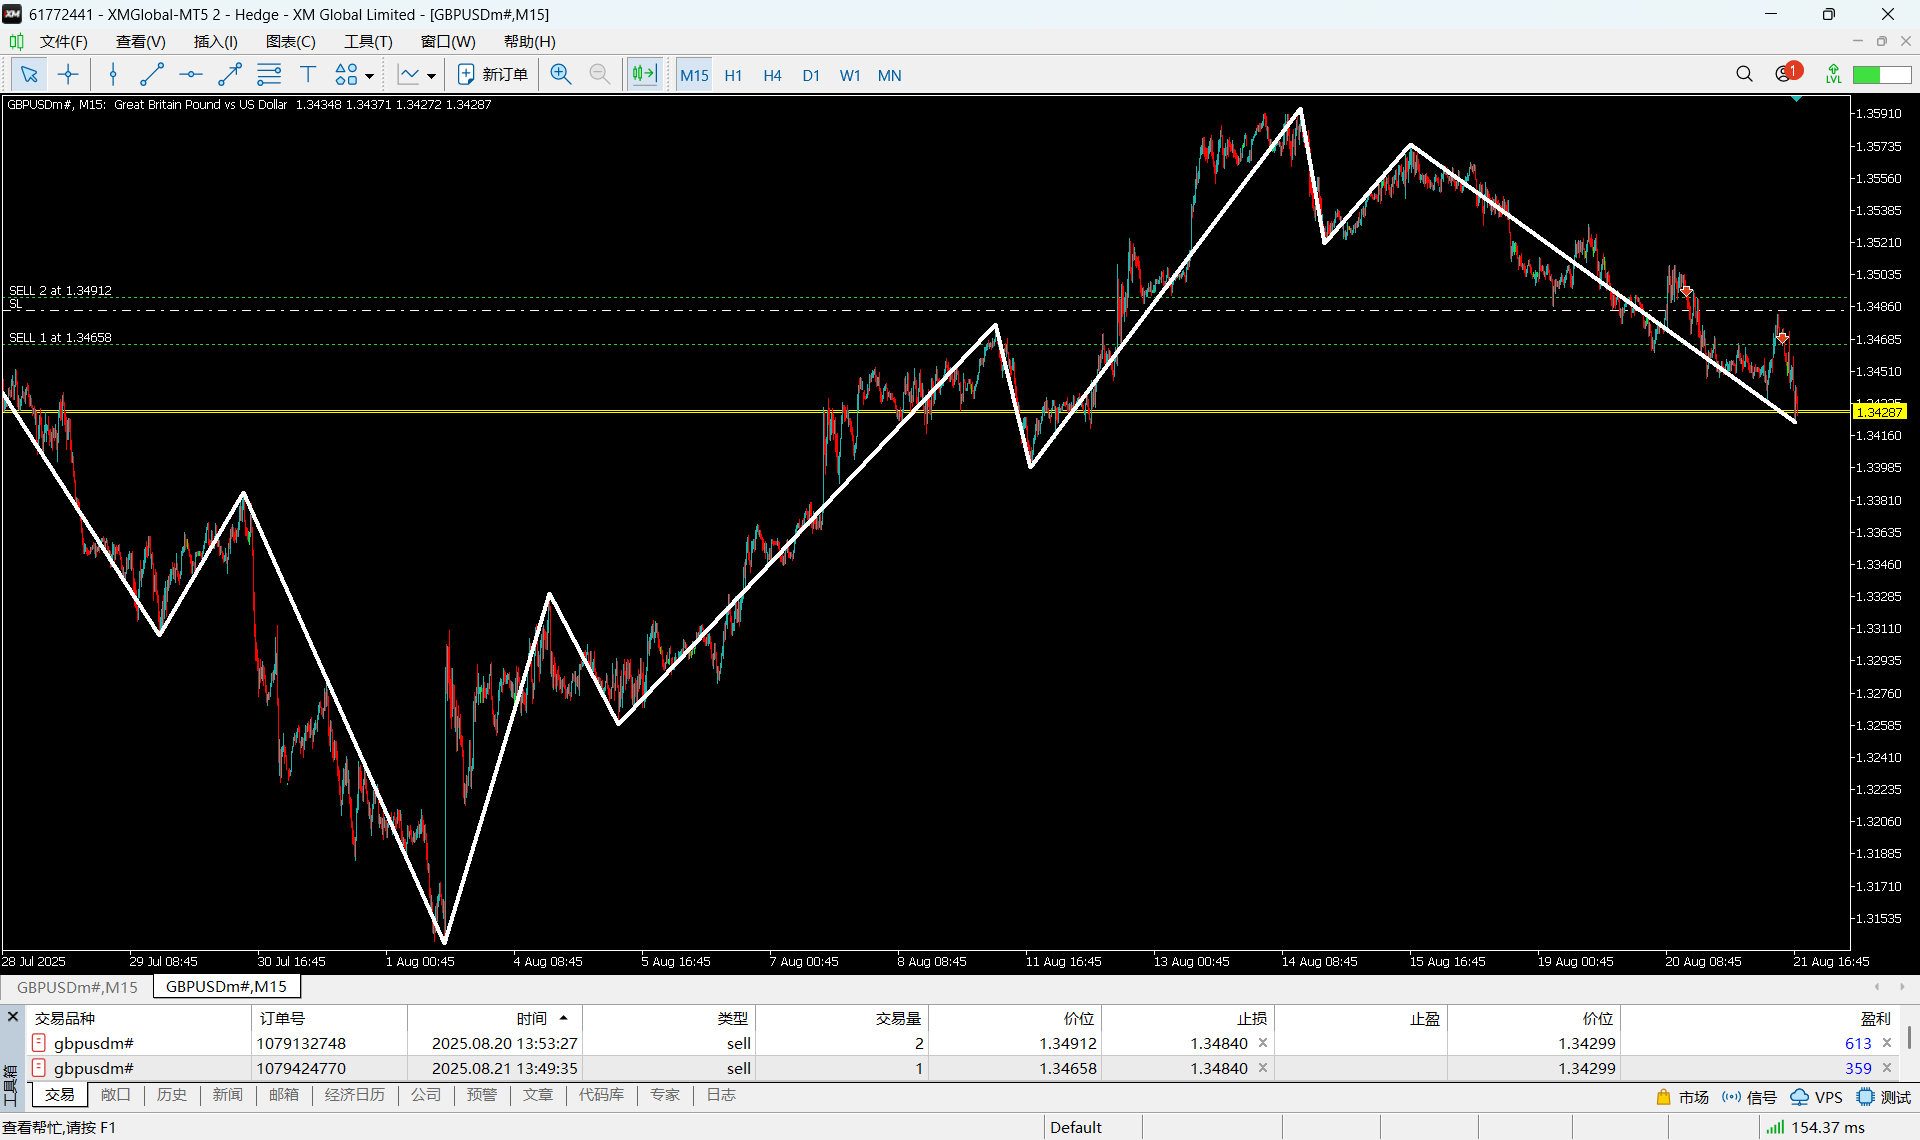Open the search magnifier in toolbar
Image resolution: width=1920 pixels, height=1140 pixels.
1744,74
